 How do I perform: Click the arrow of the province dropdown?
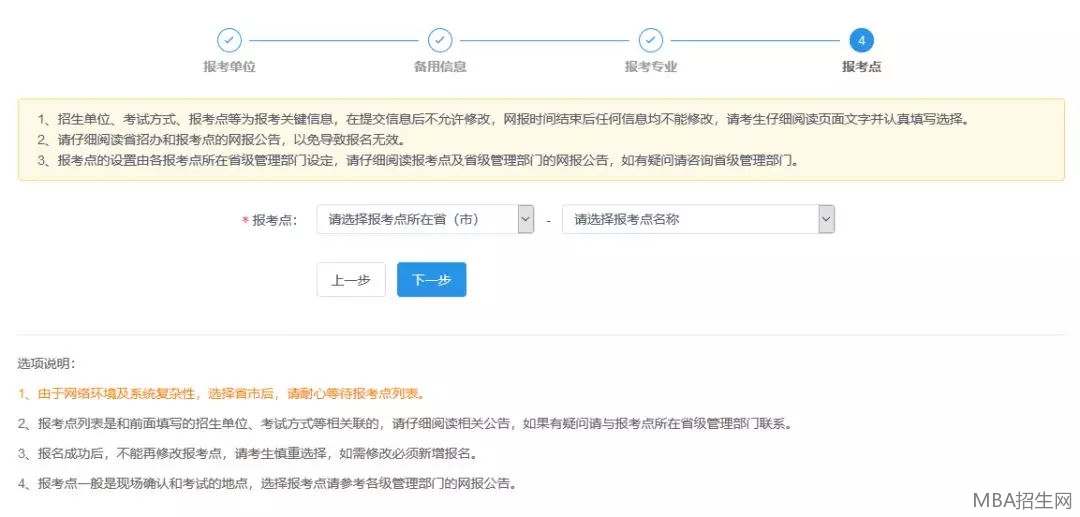(526, 220)
